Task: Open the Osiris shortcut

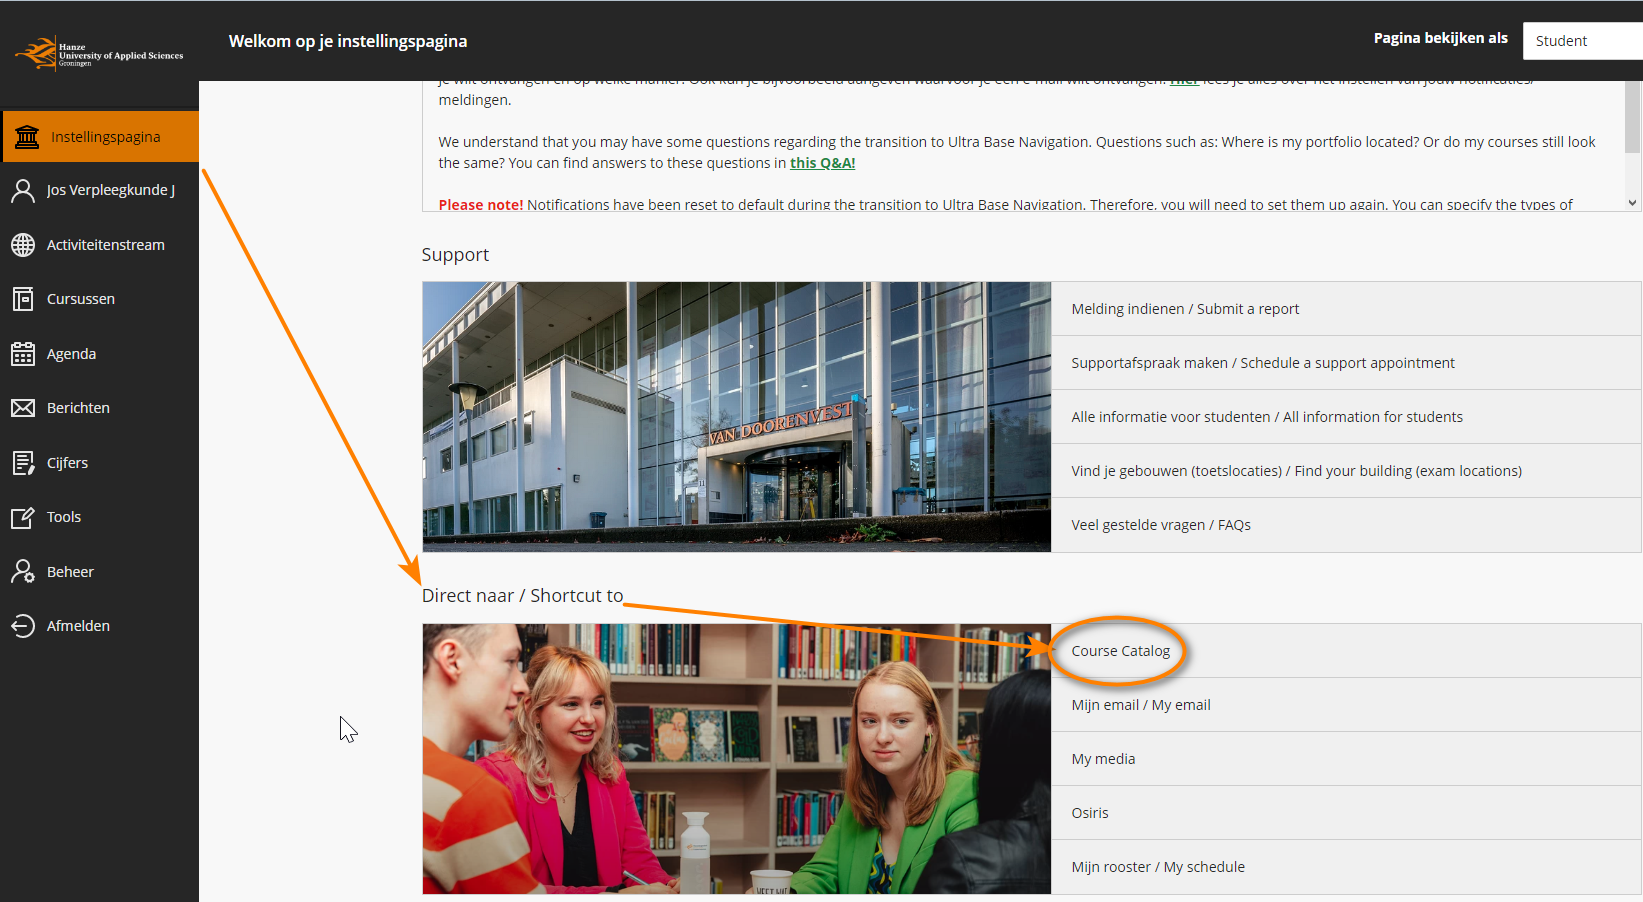Action: [1346, 813]
